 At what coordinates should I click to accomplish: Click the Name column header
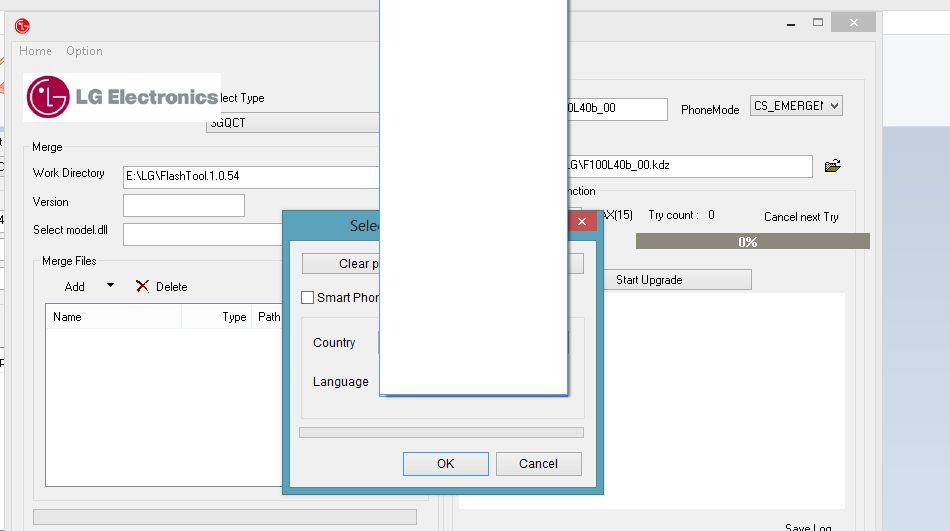click(x=113, y=317)
